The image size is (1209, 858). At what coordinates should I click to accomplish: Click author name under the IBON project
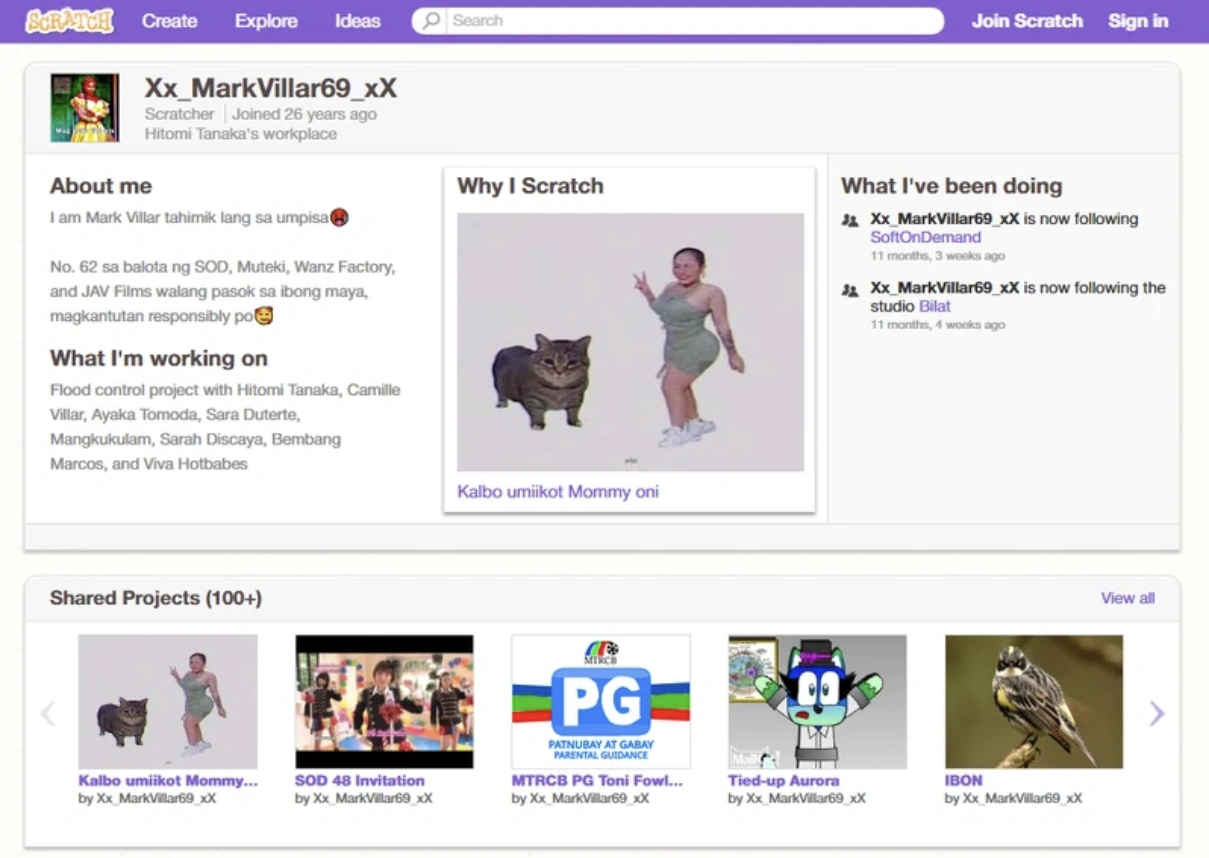coord(1021,798)
